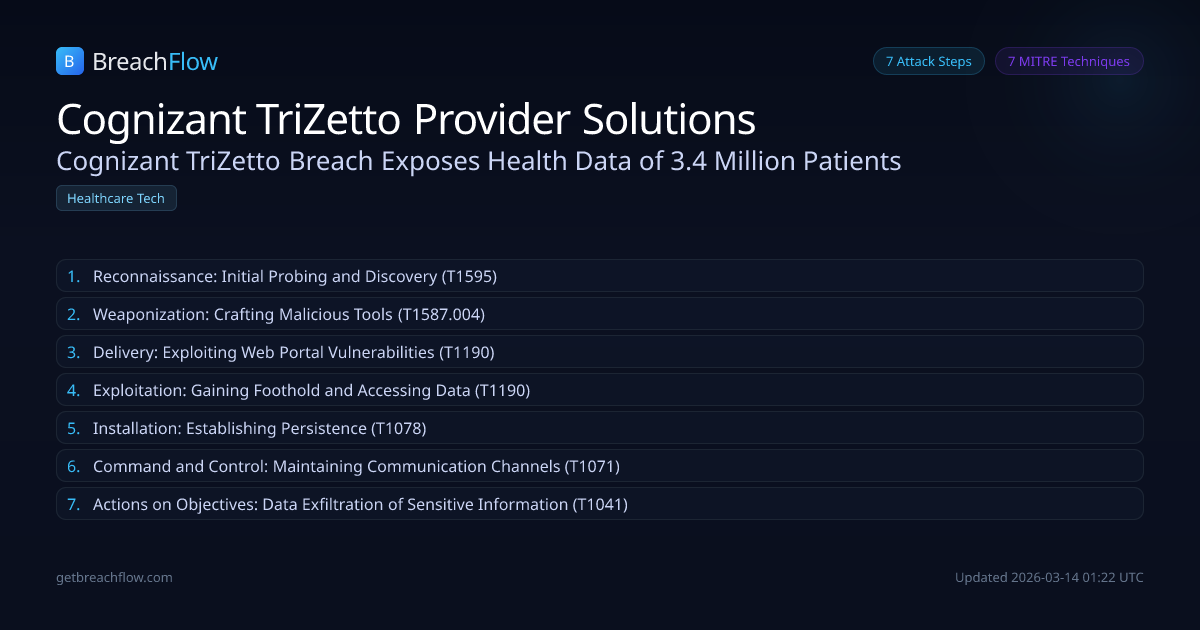The height and width of the screenshot is (630, 1200).
Task: Click the T1041 technique ID text
Action: click(600, 504)
